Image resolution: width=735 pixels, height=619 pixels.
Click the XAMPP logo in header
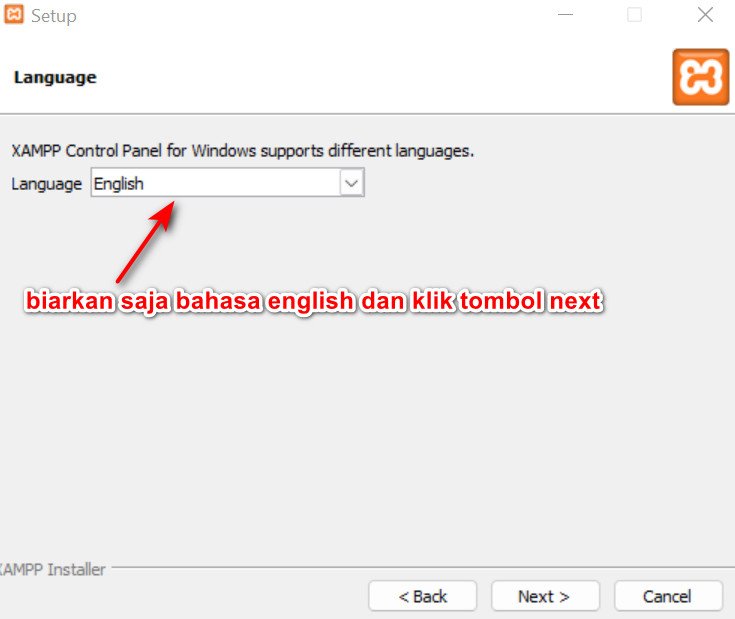click(x=701, y=77)
